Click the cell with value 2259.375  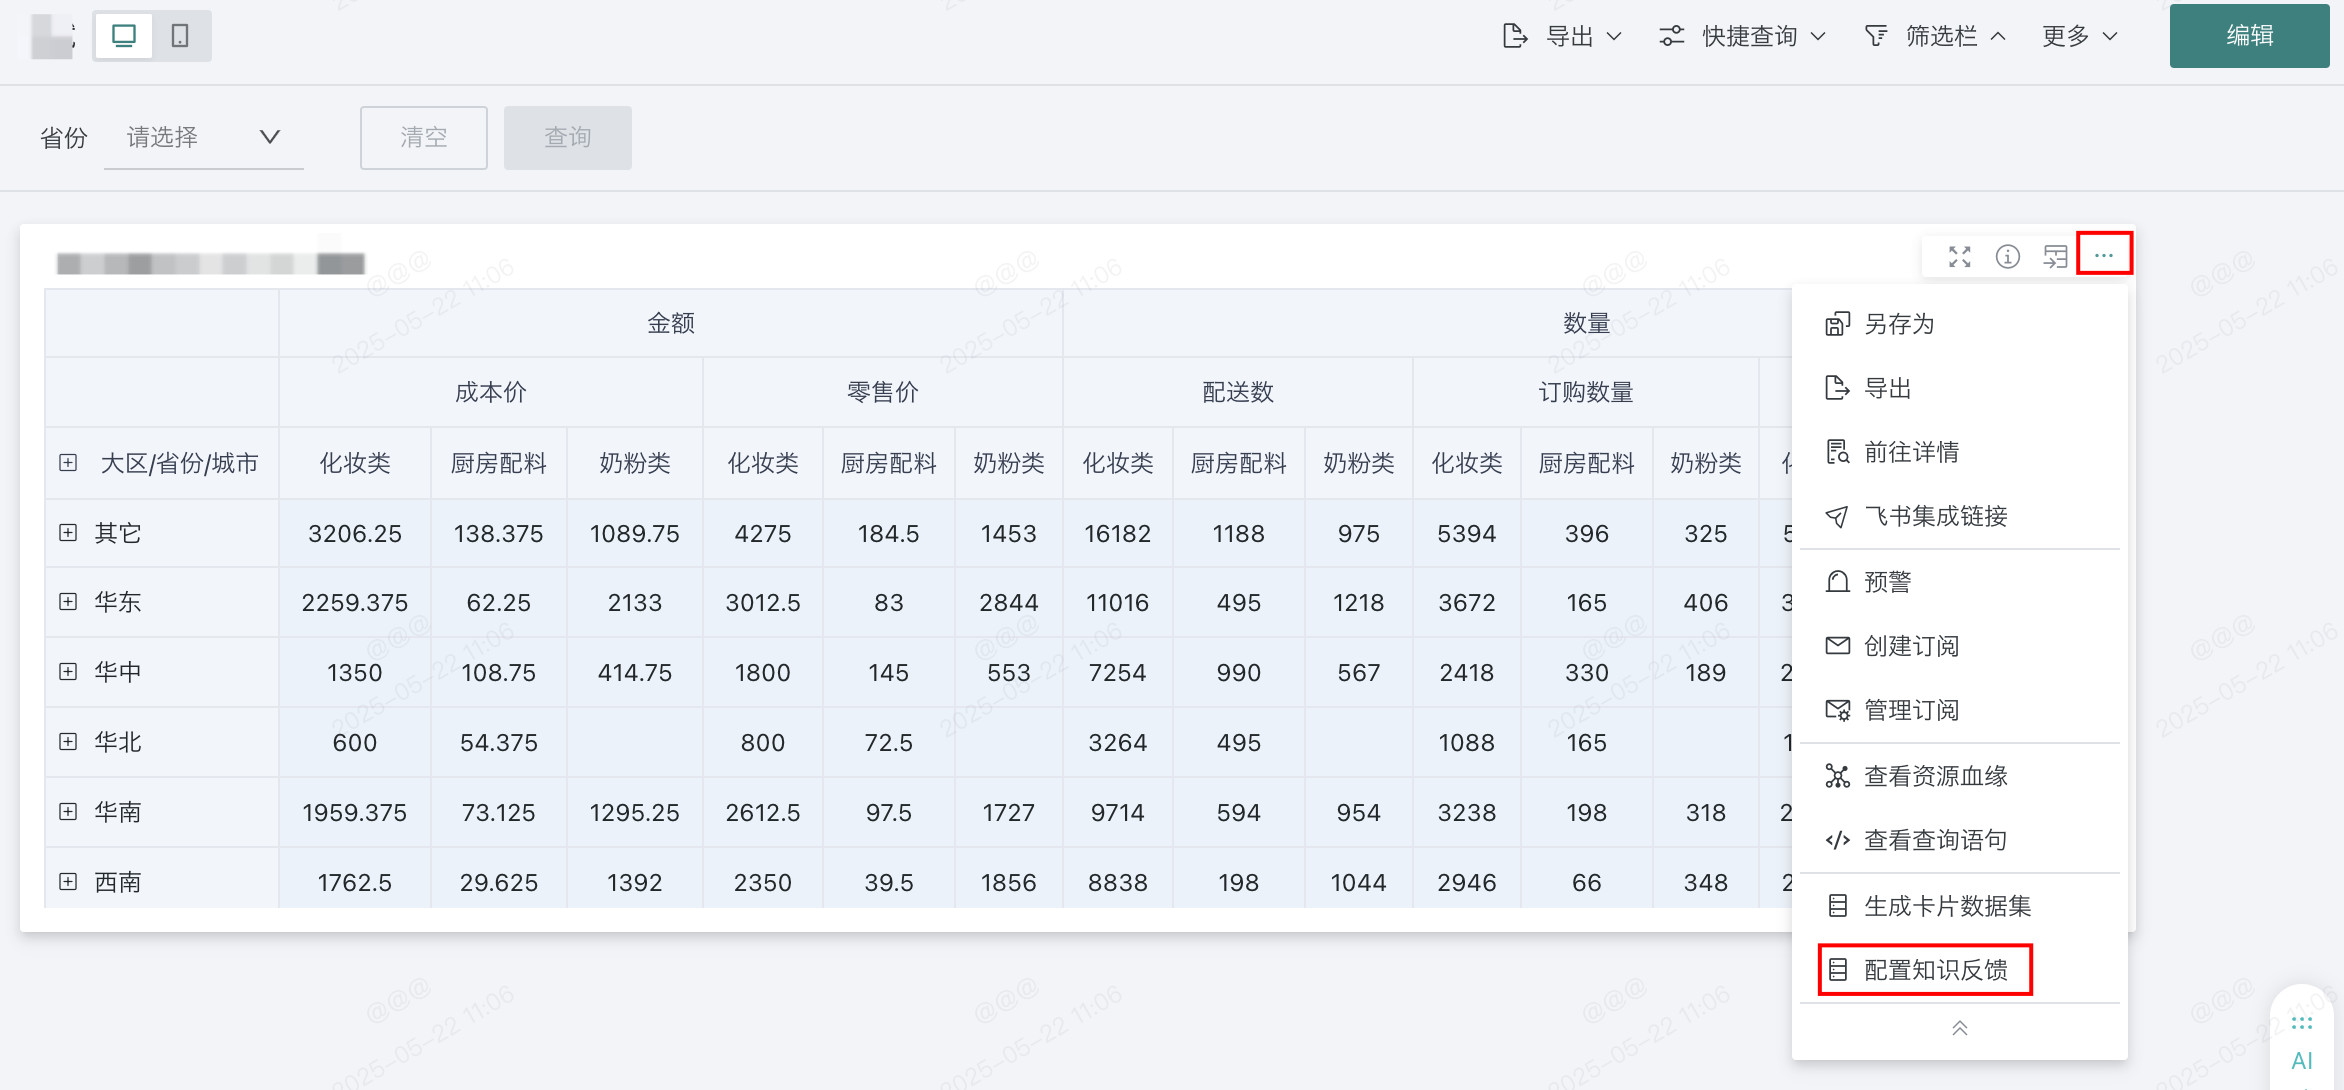tap(355, 602)
